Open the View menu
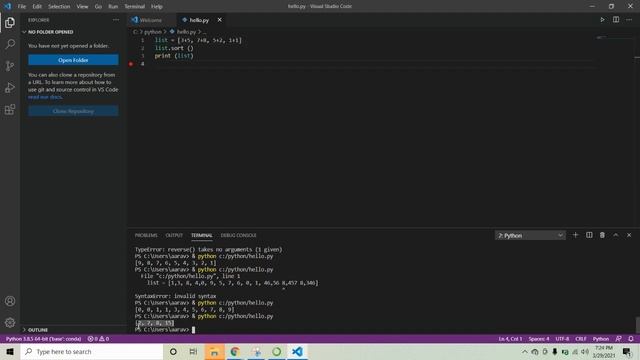 tap(82, 7)
